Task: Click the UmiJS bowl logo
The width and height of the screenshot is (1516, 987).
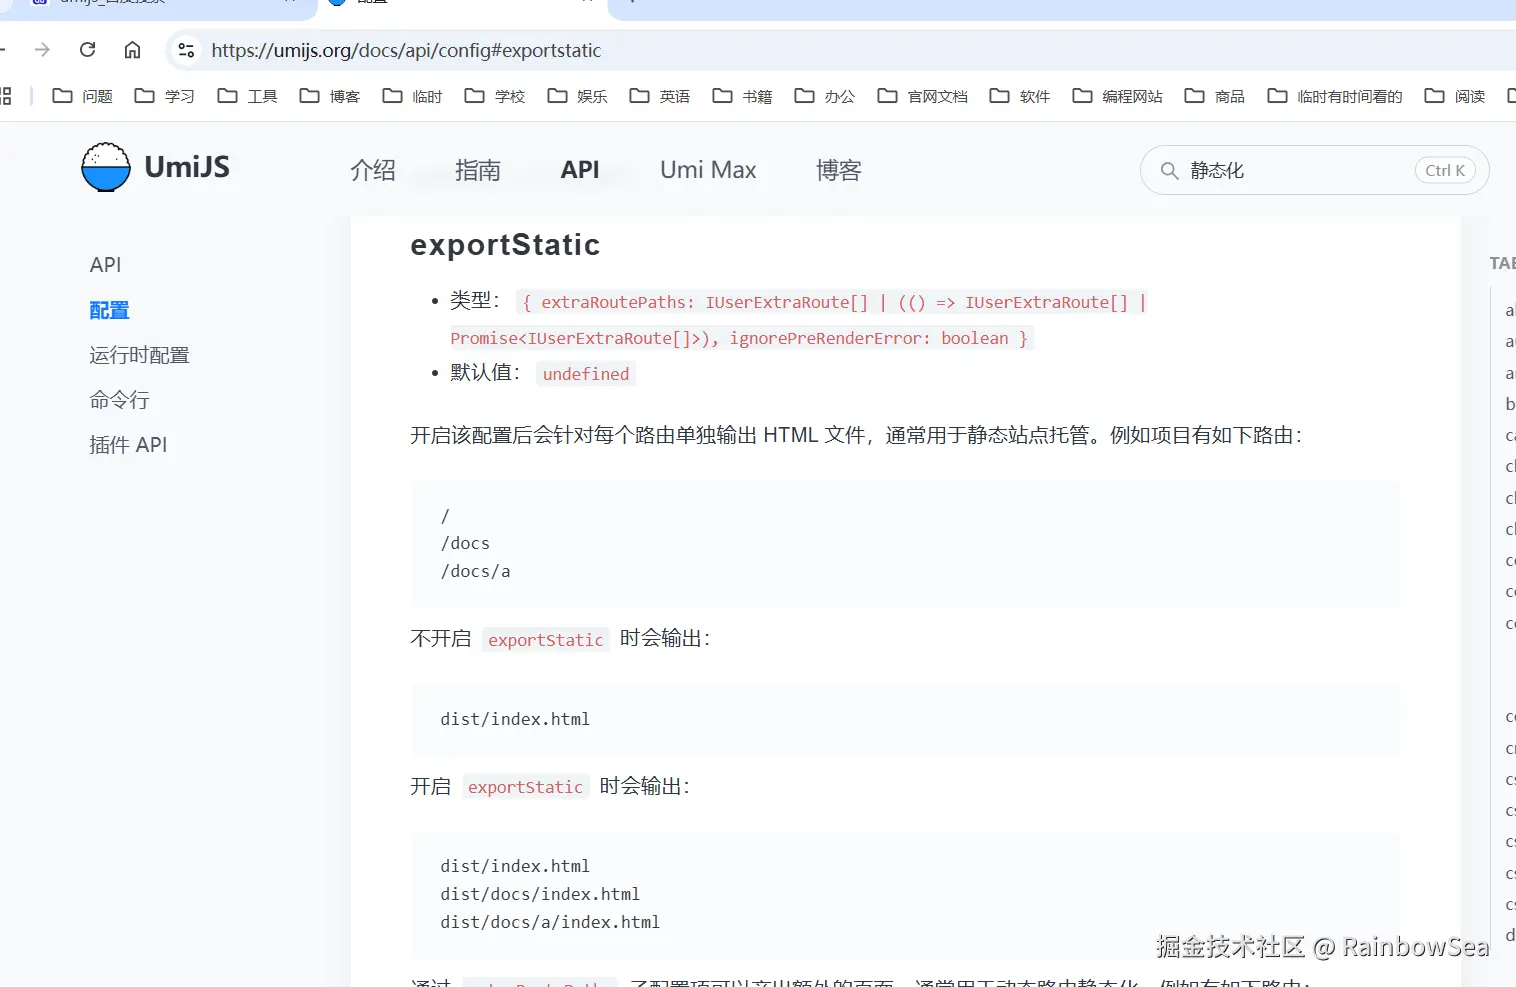Action: point(106,167)
